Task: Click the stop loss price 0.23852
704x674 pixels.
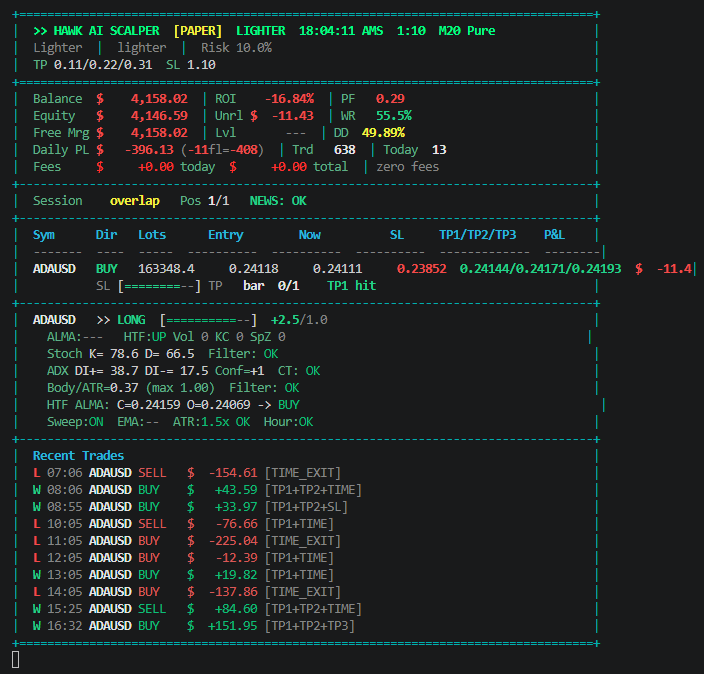Action: pyautogui.click(x=422, y=269)
